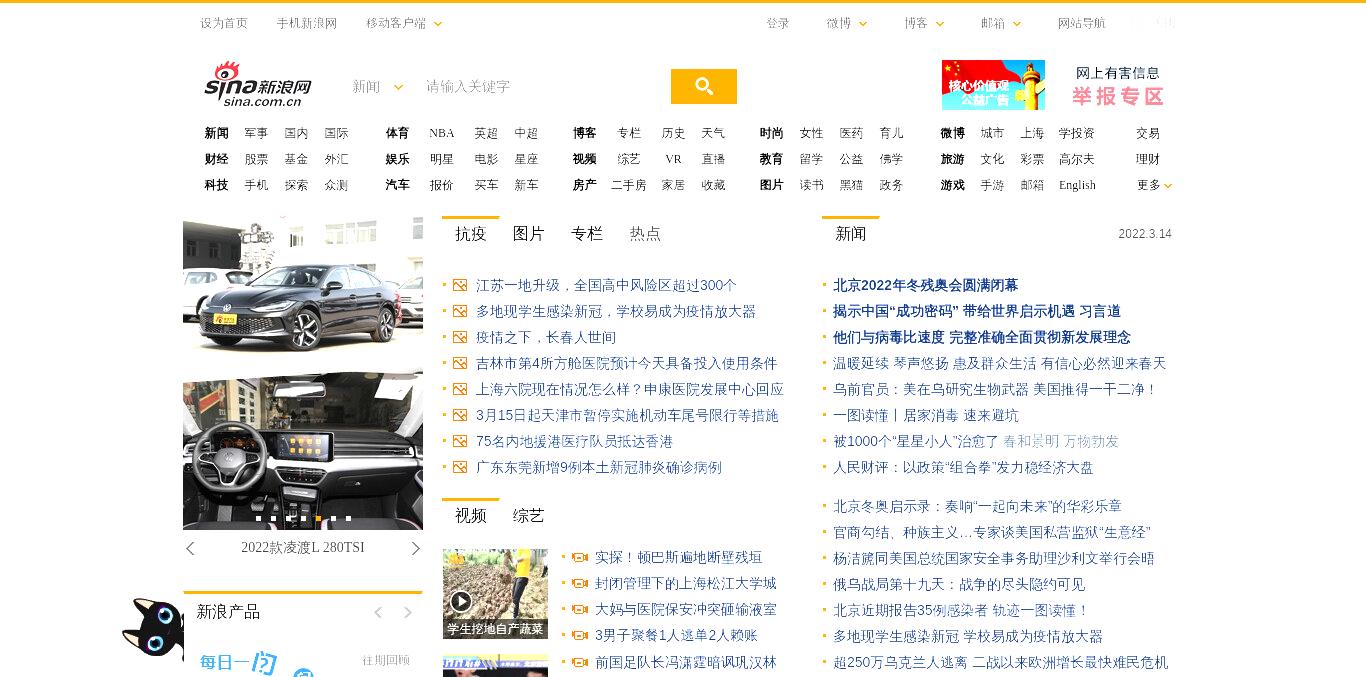Open picture icon beside 吉林市第4所方舱医院 headline
This screenshot has width=1366, height=677.
point(460,363)
